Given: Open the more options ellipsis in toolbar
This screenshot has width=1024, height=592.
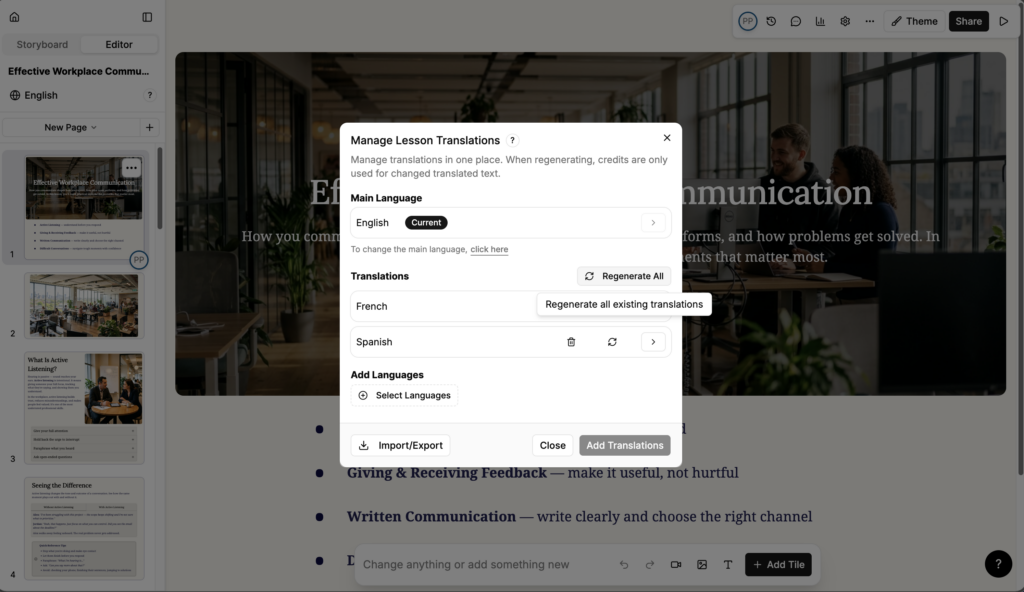Looking at the screenshot, I should [869, 21].
